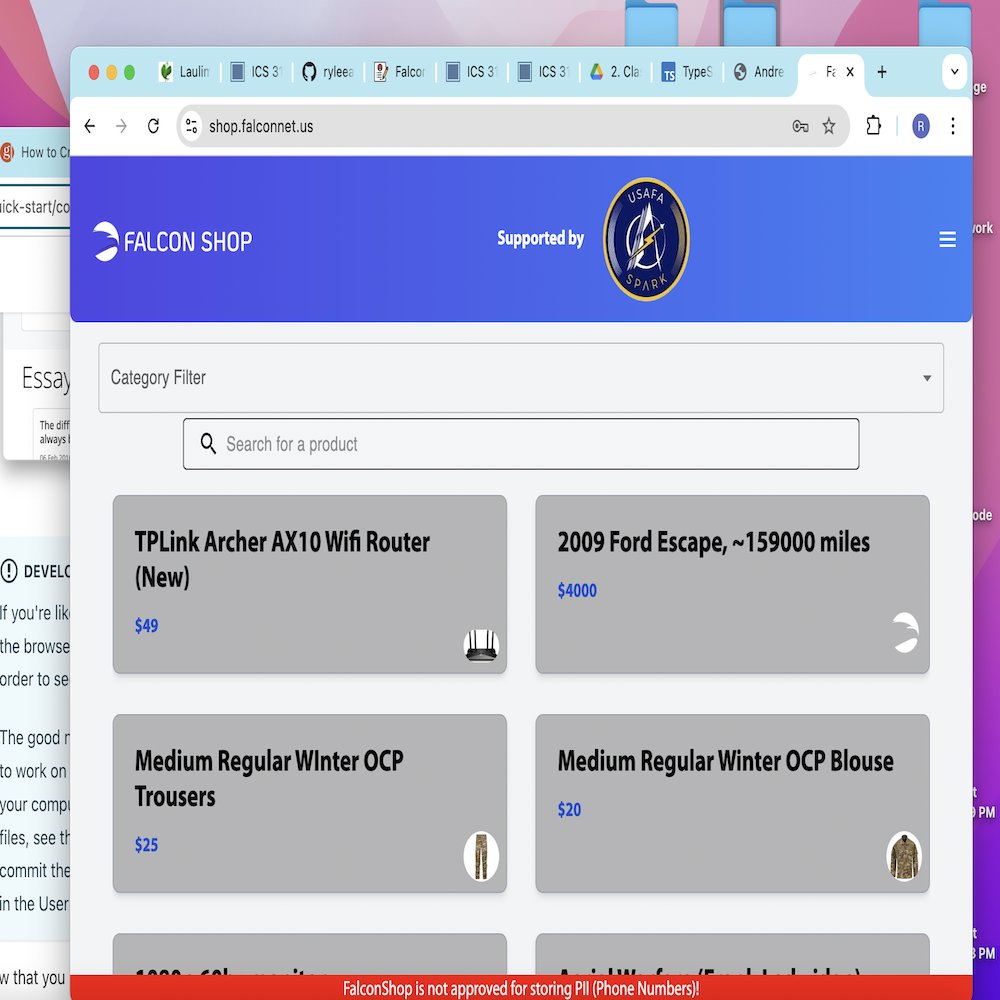1000x1000 pixels.
Task: Go back to the previous page
Action: (90, 126)
